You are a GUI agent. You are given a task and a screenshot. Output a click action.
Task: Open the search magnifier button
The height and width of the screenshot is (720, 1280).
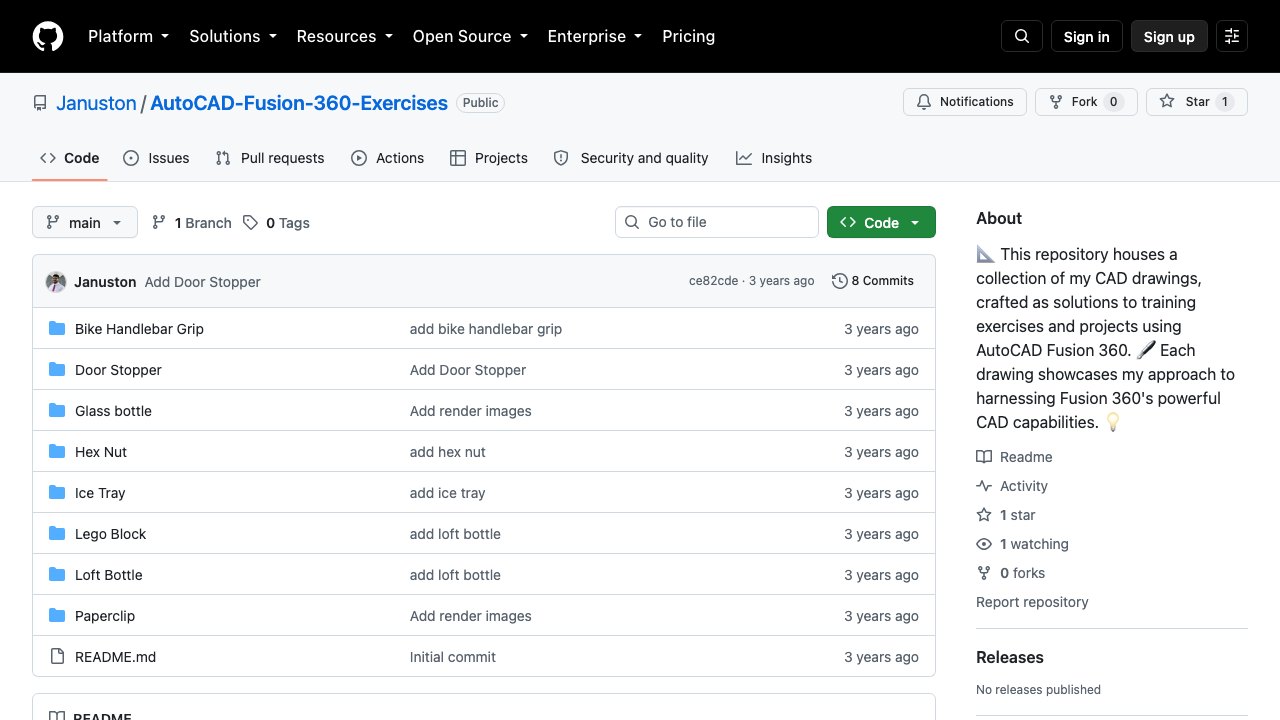tap(1022, 36)
